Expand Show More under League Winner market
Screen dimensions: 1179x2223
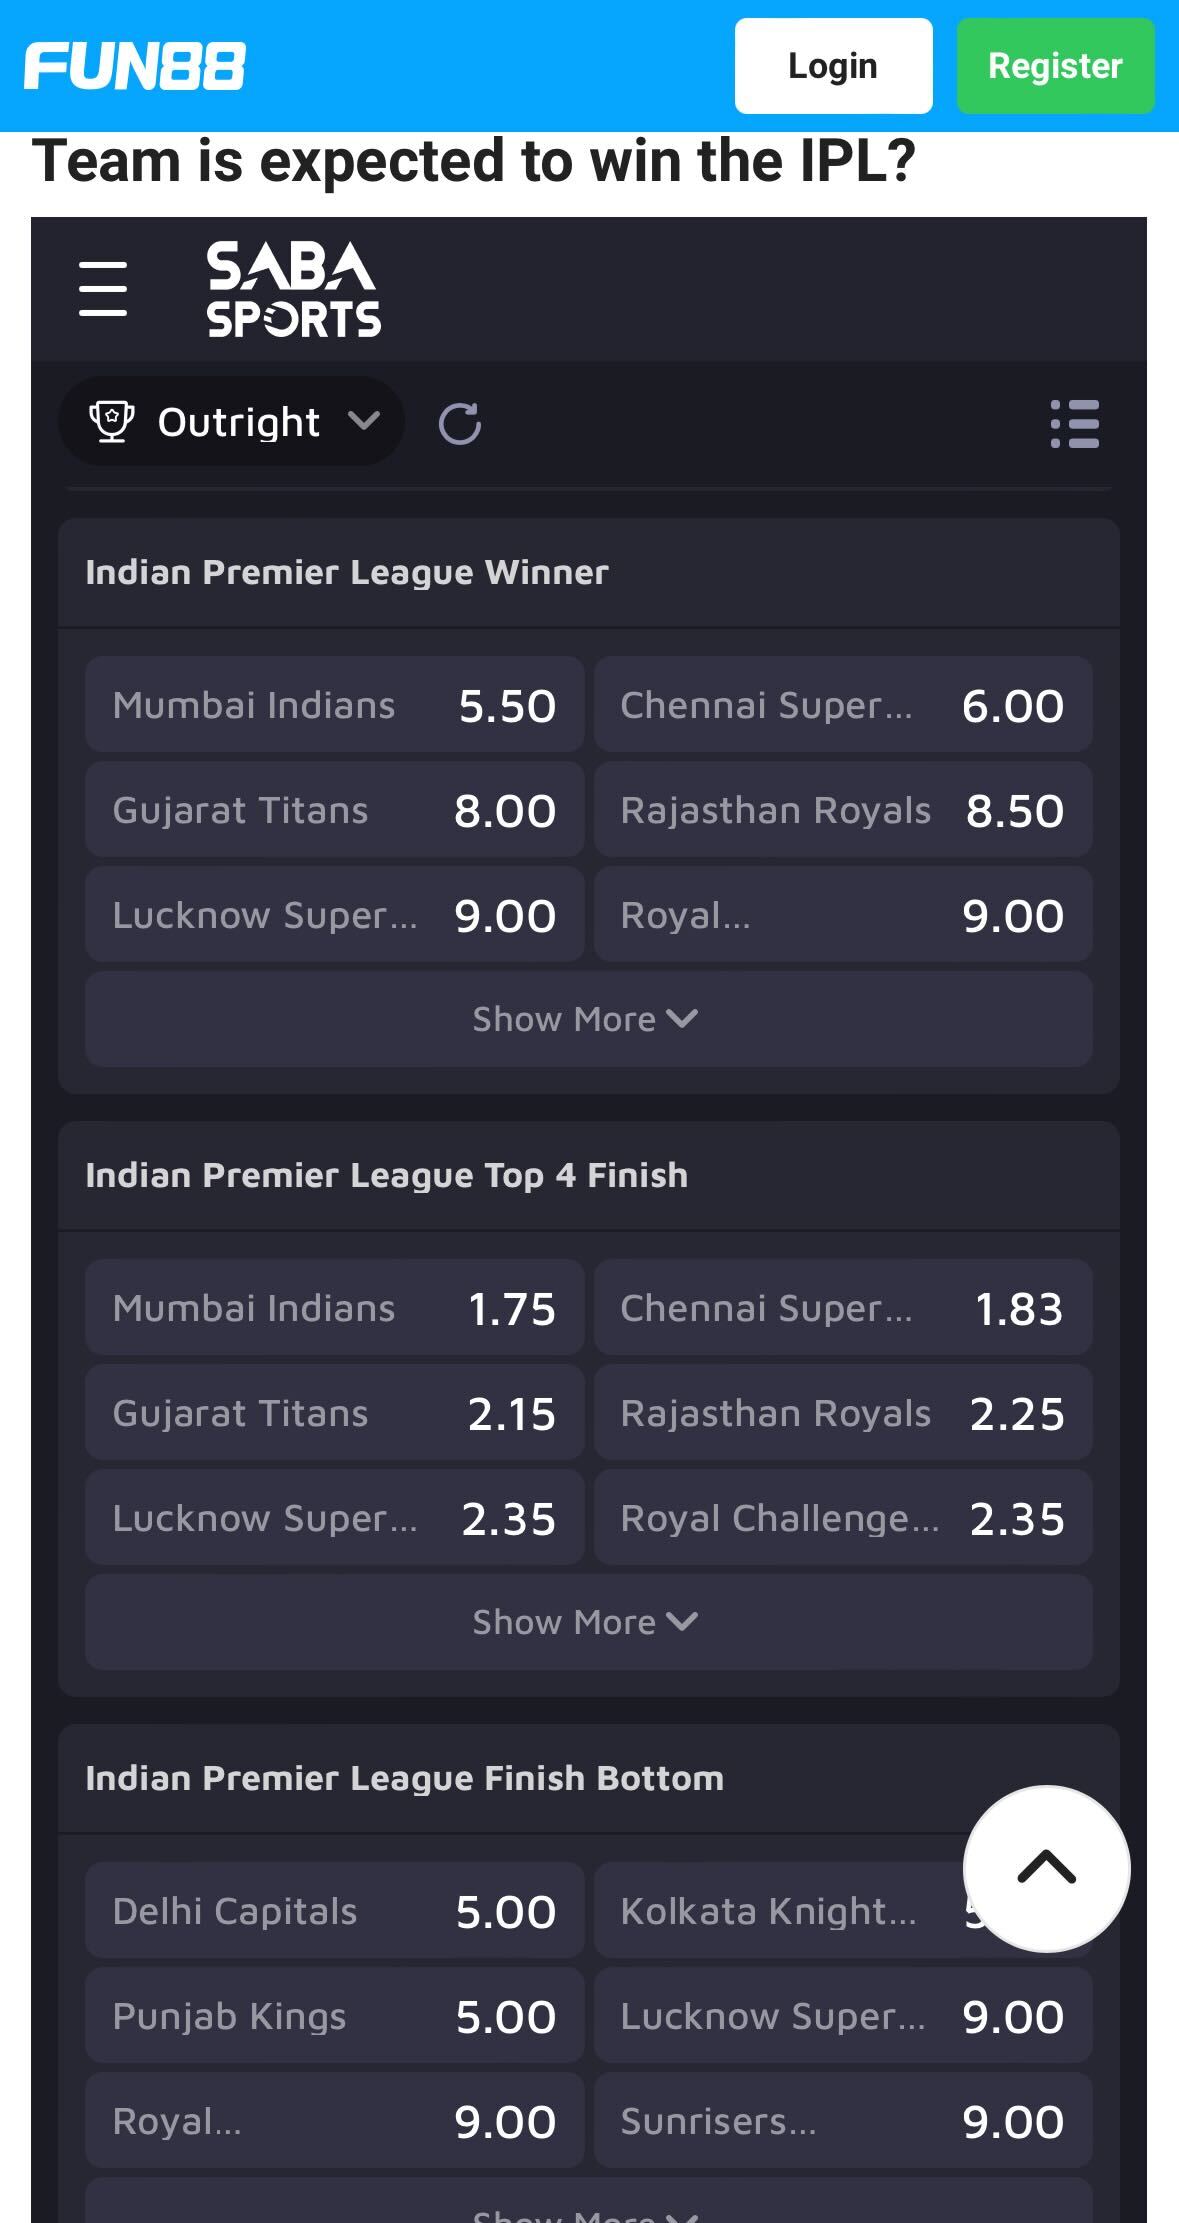588,1018
